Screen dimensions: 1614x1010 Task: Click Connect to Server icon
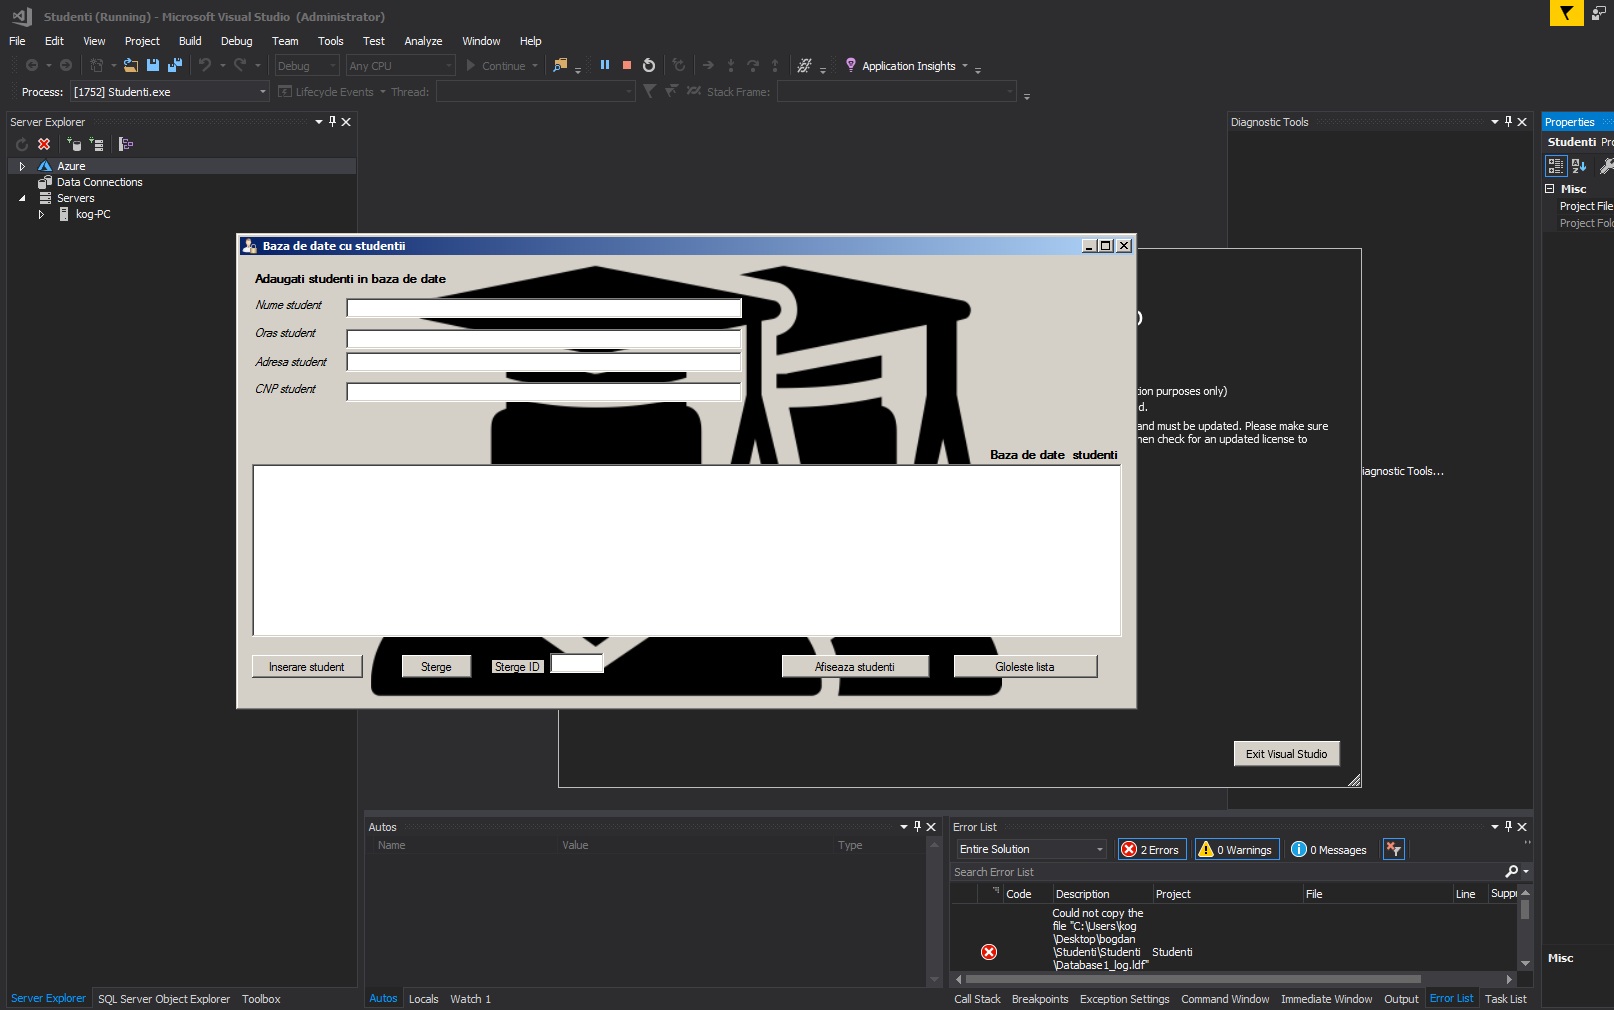[x=96, y=144]
